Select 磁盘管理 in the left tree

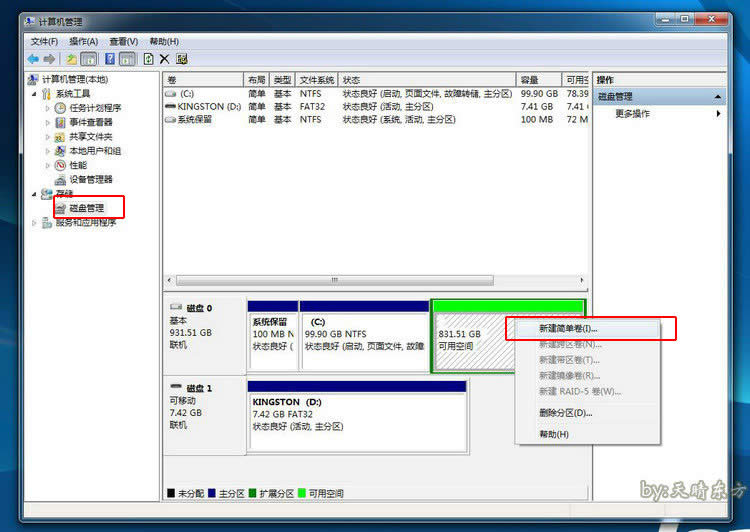coord(86,208)
